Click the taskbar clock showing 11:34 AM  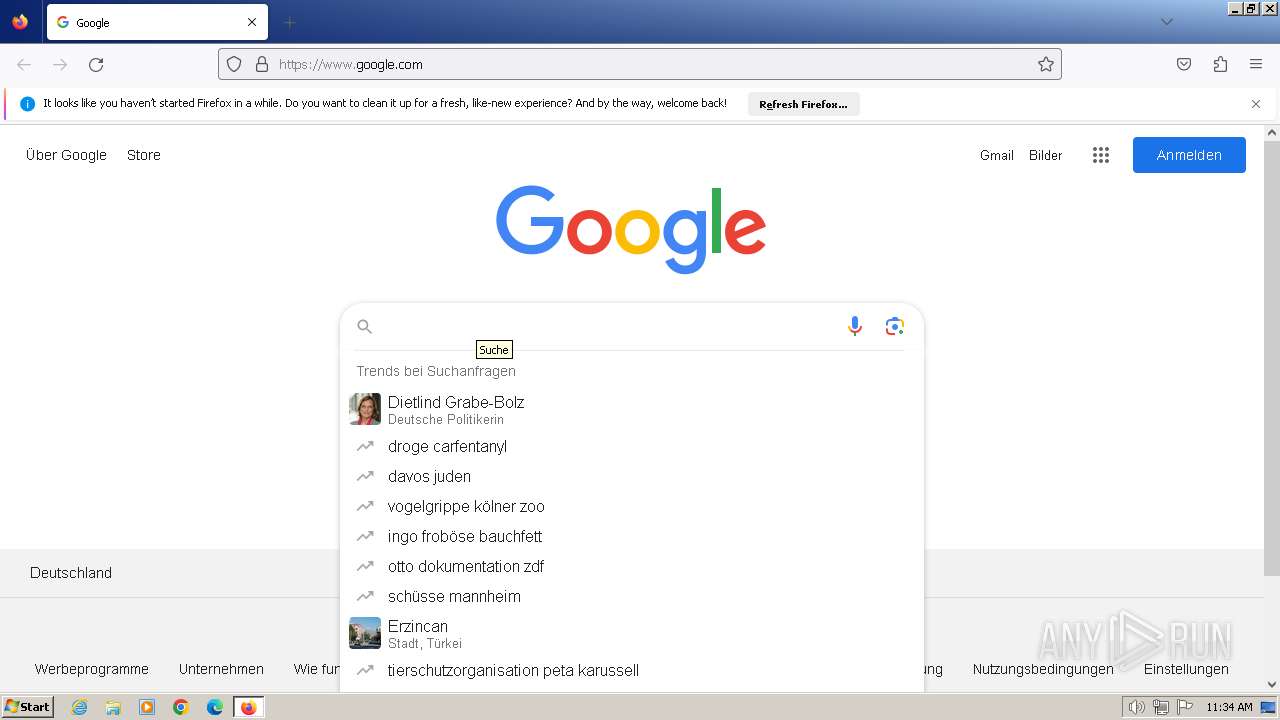click(x=1229, y=707)
